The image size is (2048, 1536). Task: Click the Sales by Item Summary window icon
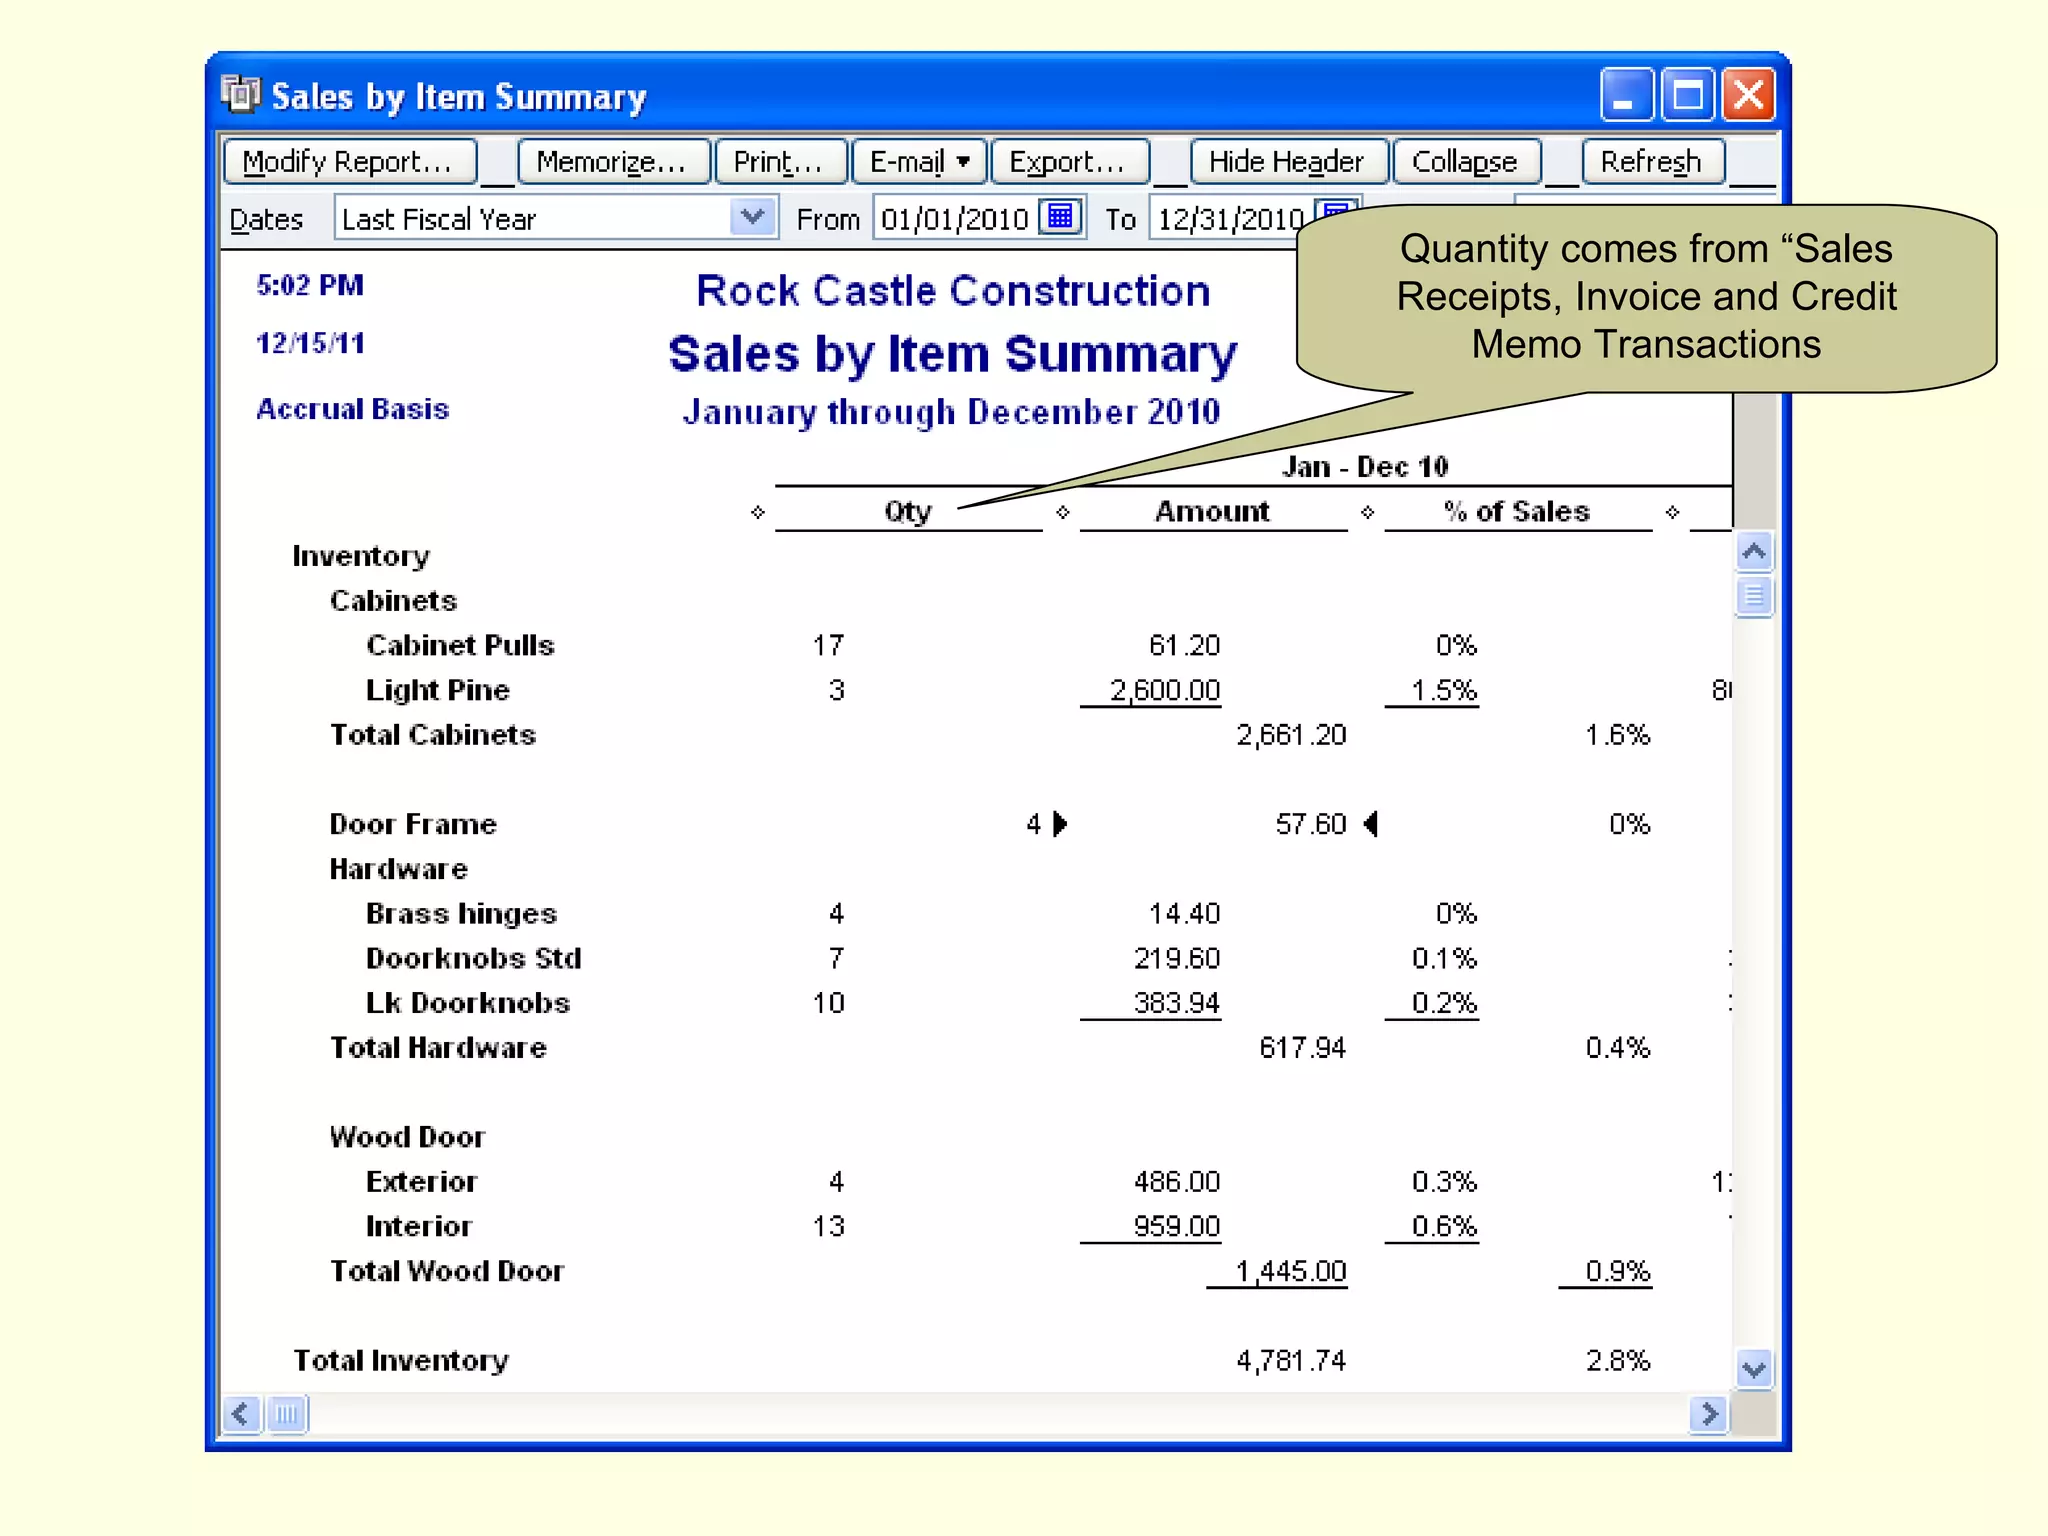[x=240, y=94]
